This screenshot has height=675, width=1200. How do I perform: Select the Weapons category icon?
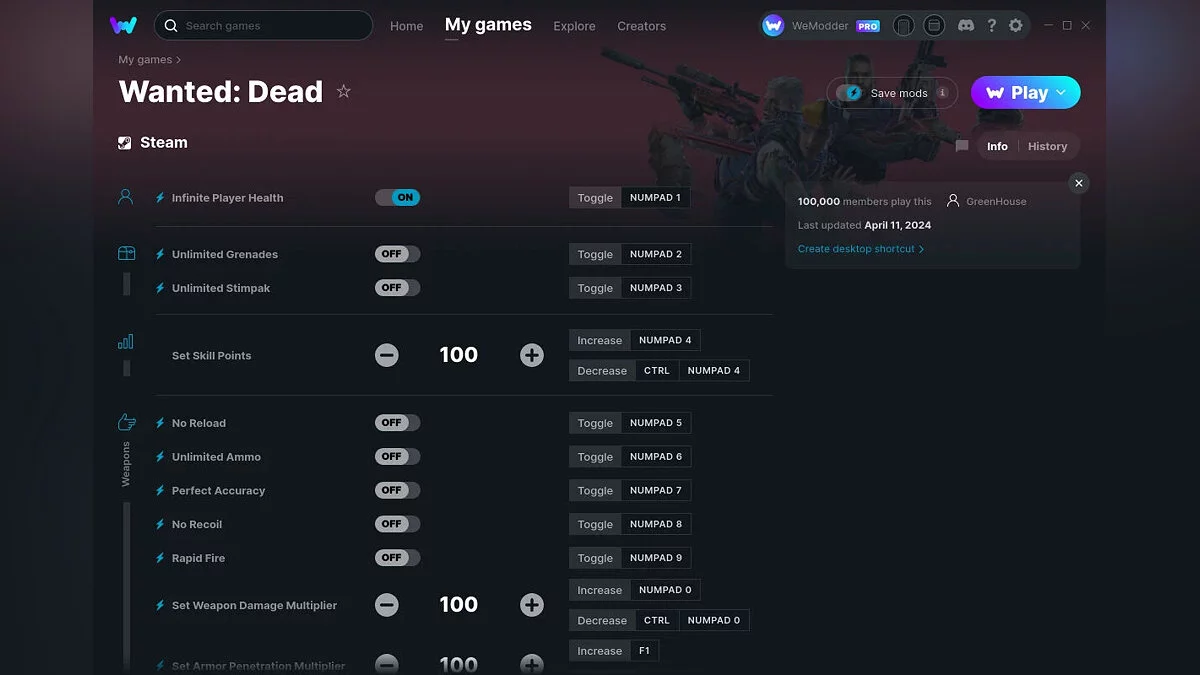pyautogui.click(x=126, y=422)
